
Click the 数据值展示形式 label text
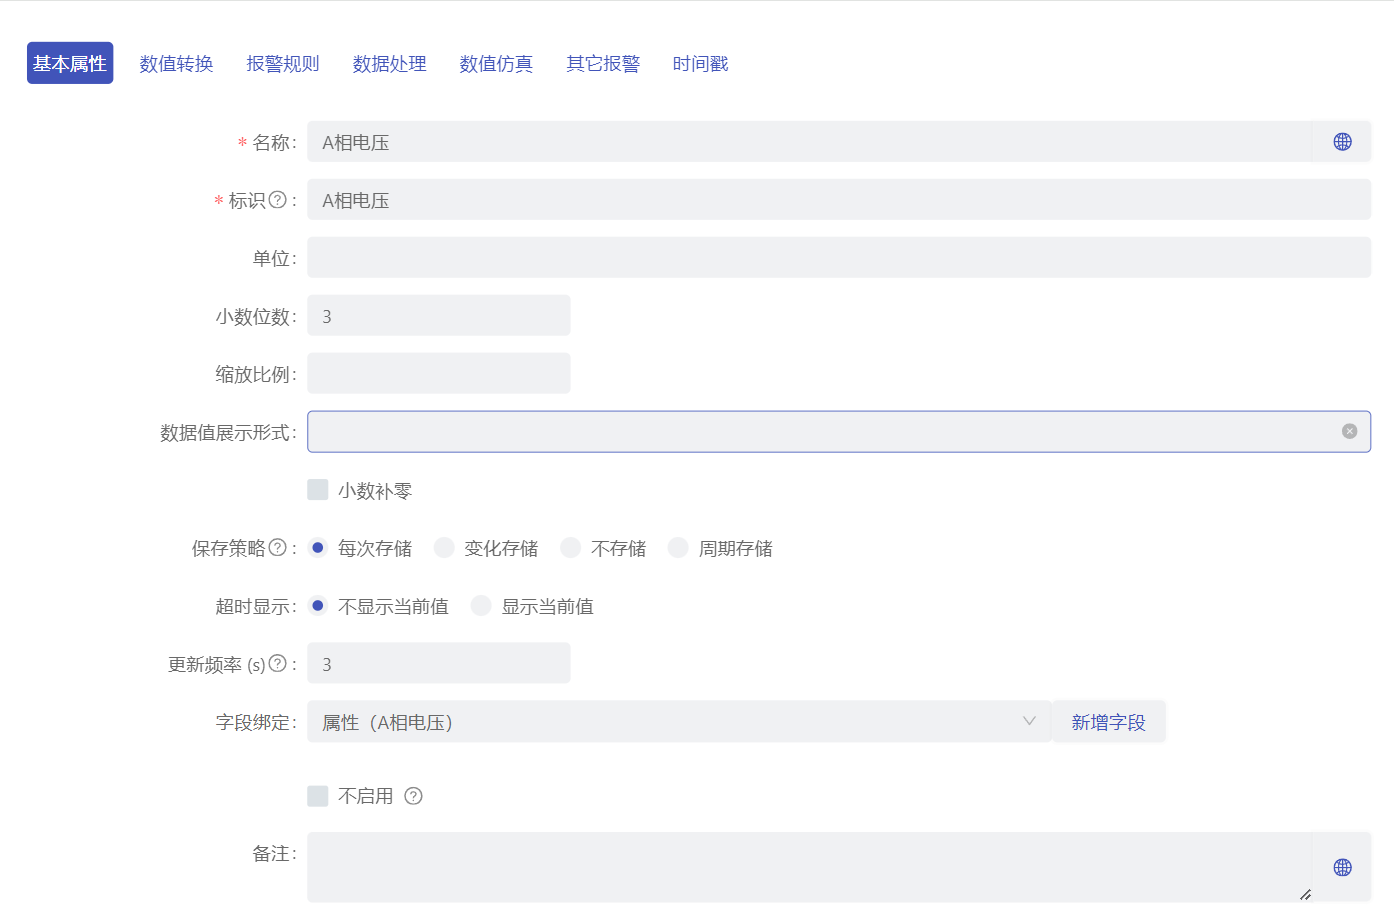click(x=225, y=432)
